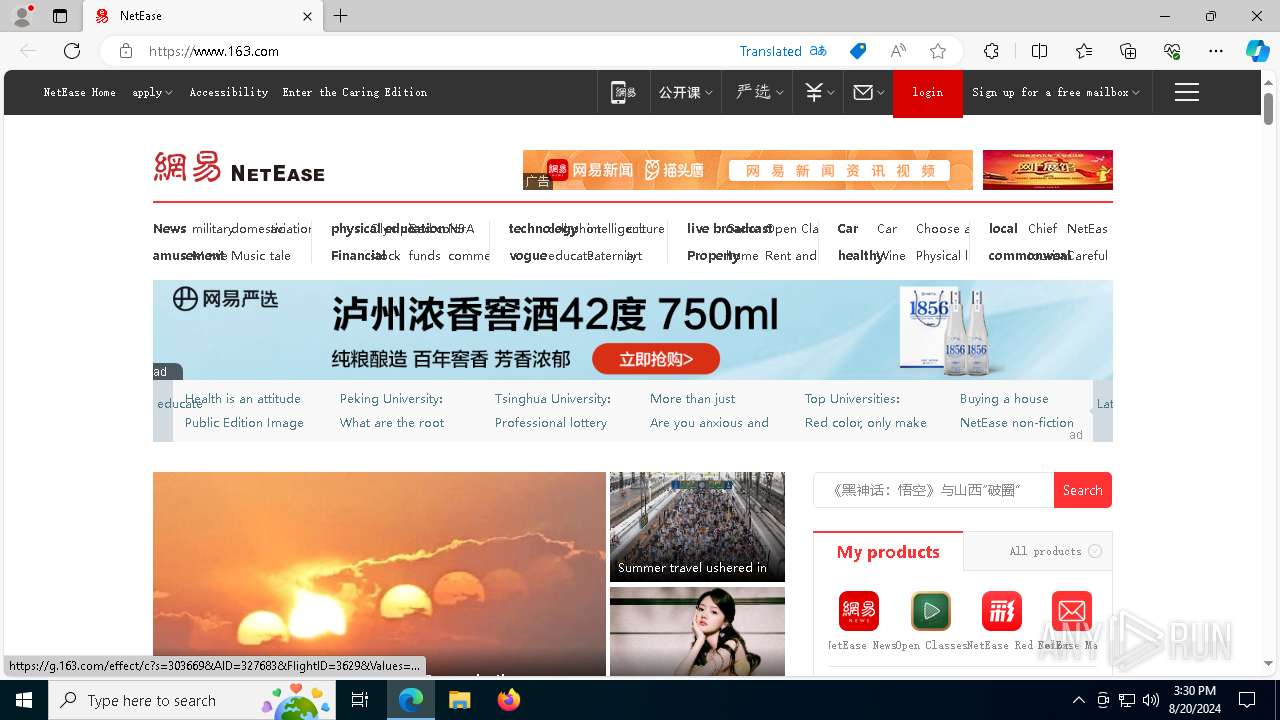This screenshot has height=720, width=1280.
Task: Open the Financial category
Action: click(x=359, y=255)
